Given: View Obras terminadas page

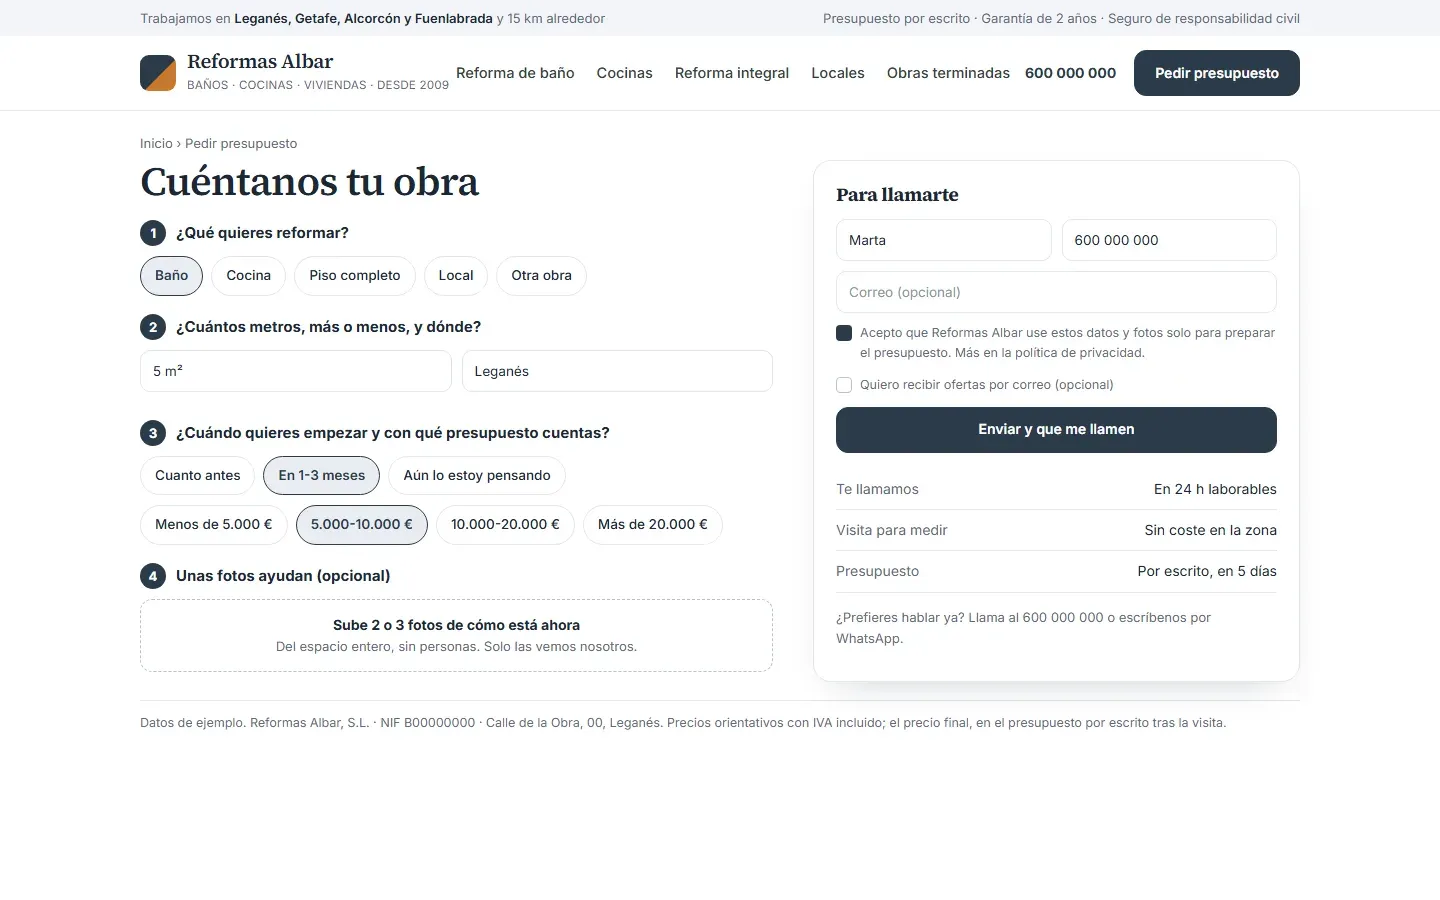Looking at the screenshot, I should (x=948, y=73).
